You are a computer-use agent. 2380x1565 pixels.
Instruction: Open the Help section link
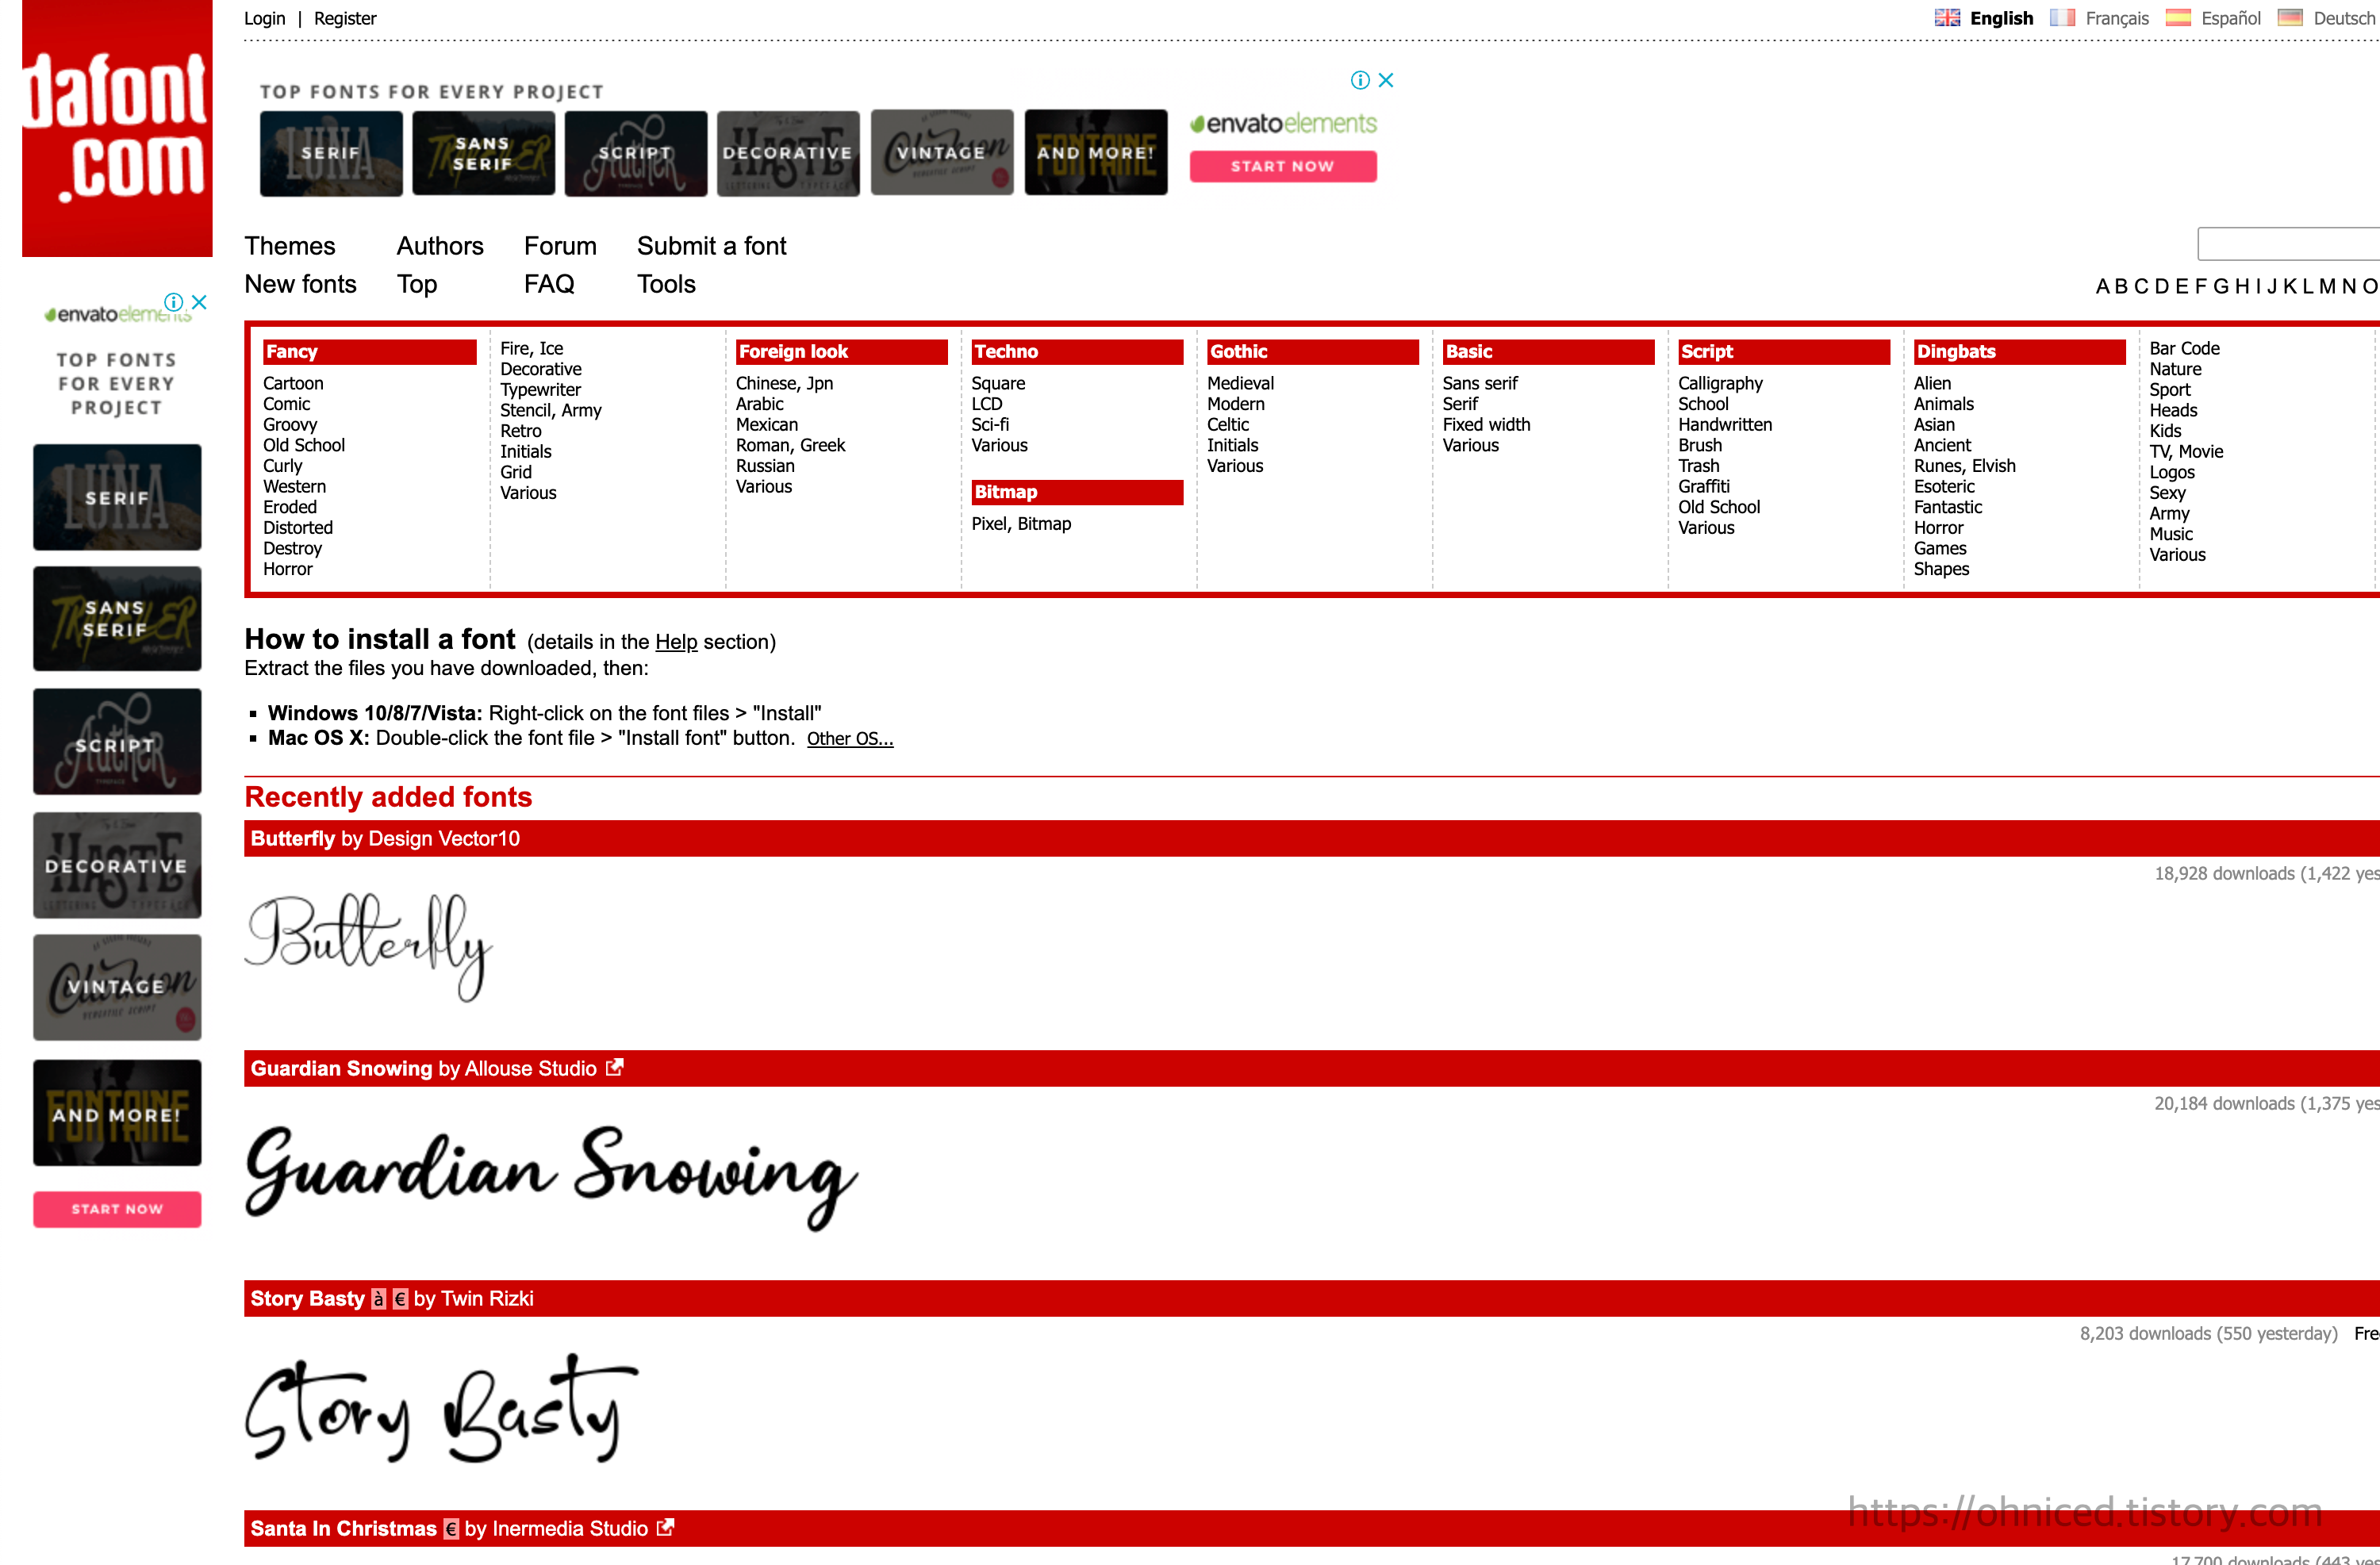(676, 642)
